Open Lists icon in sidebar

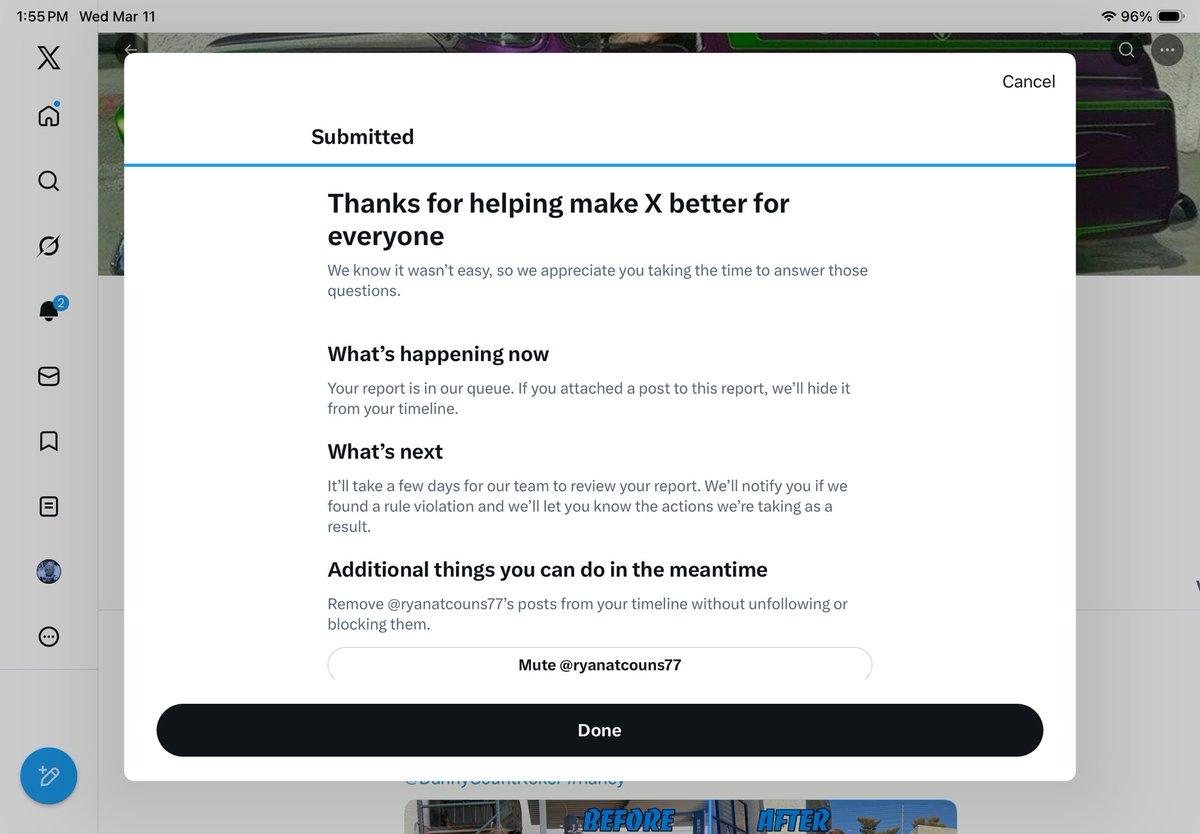48,506
